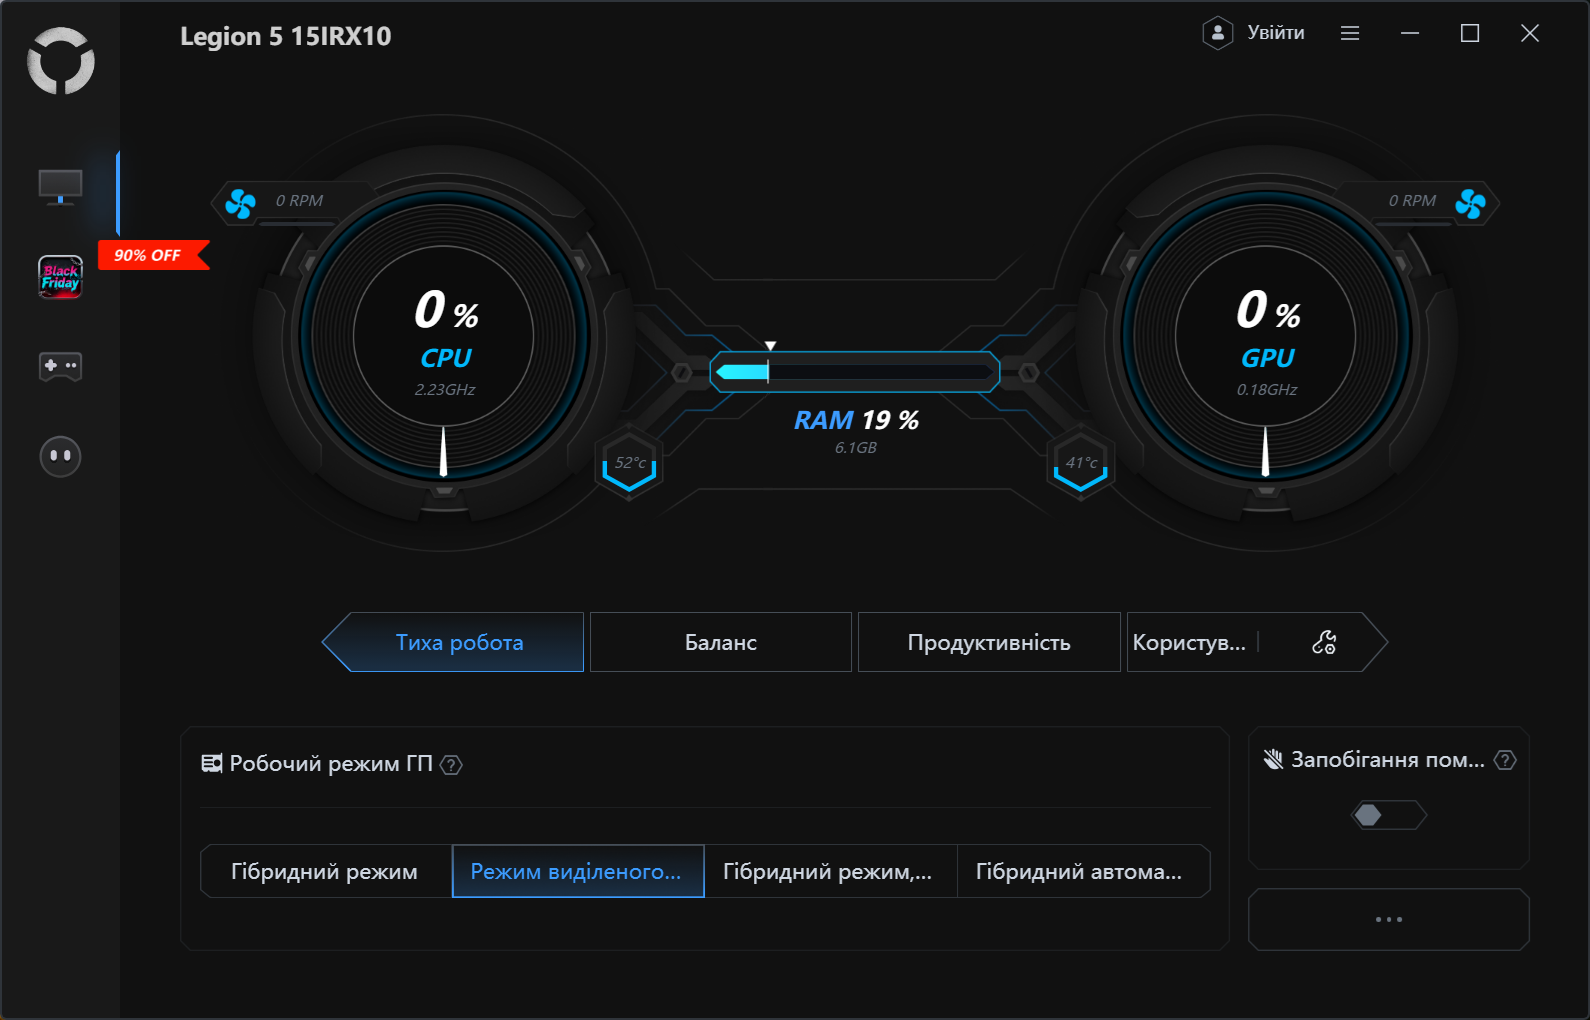The image size is (1590, 1020).
Task: Click the Legion logo icon
Action: (x=61, y=61)
